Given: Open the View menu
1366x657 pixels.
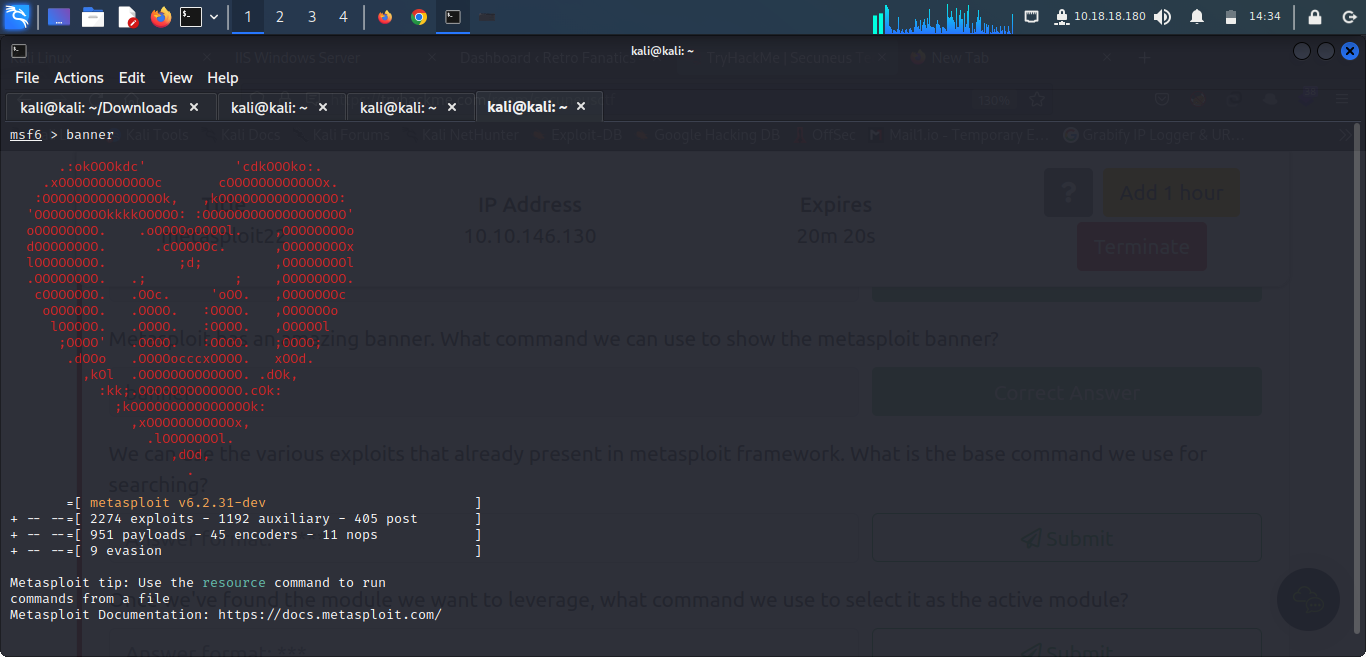Looking at the screenshot, I should [x=176, y=78].
